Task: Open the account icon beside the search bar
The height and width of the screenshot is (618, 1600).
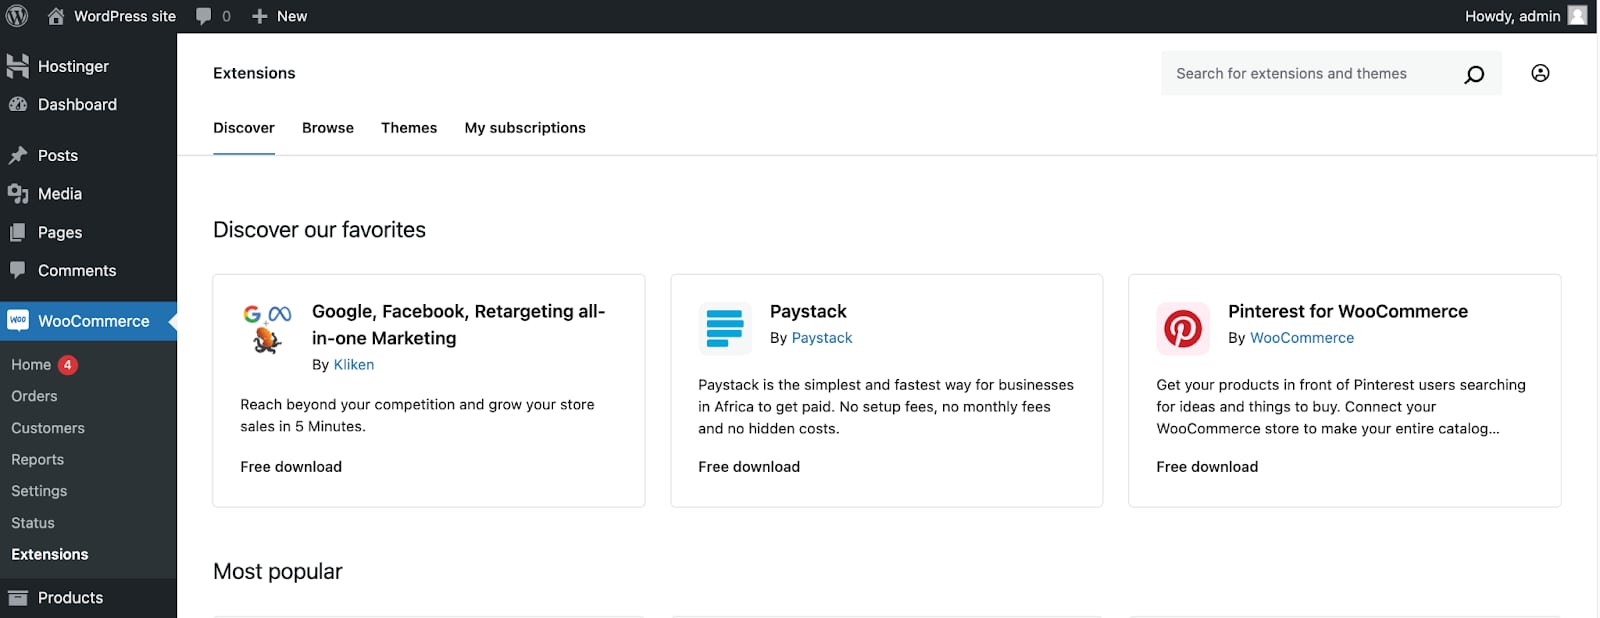Action: click(x=1541, y=73)
